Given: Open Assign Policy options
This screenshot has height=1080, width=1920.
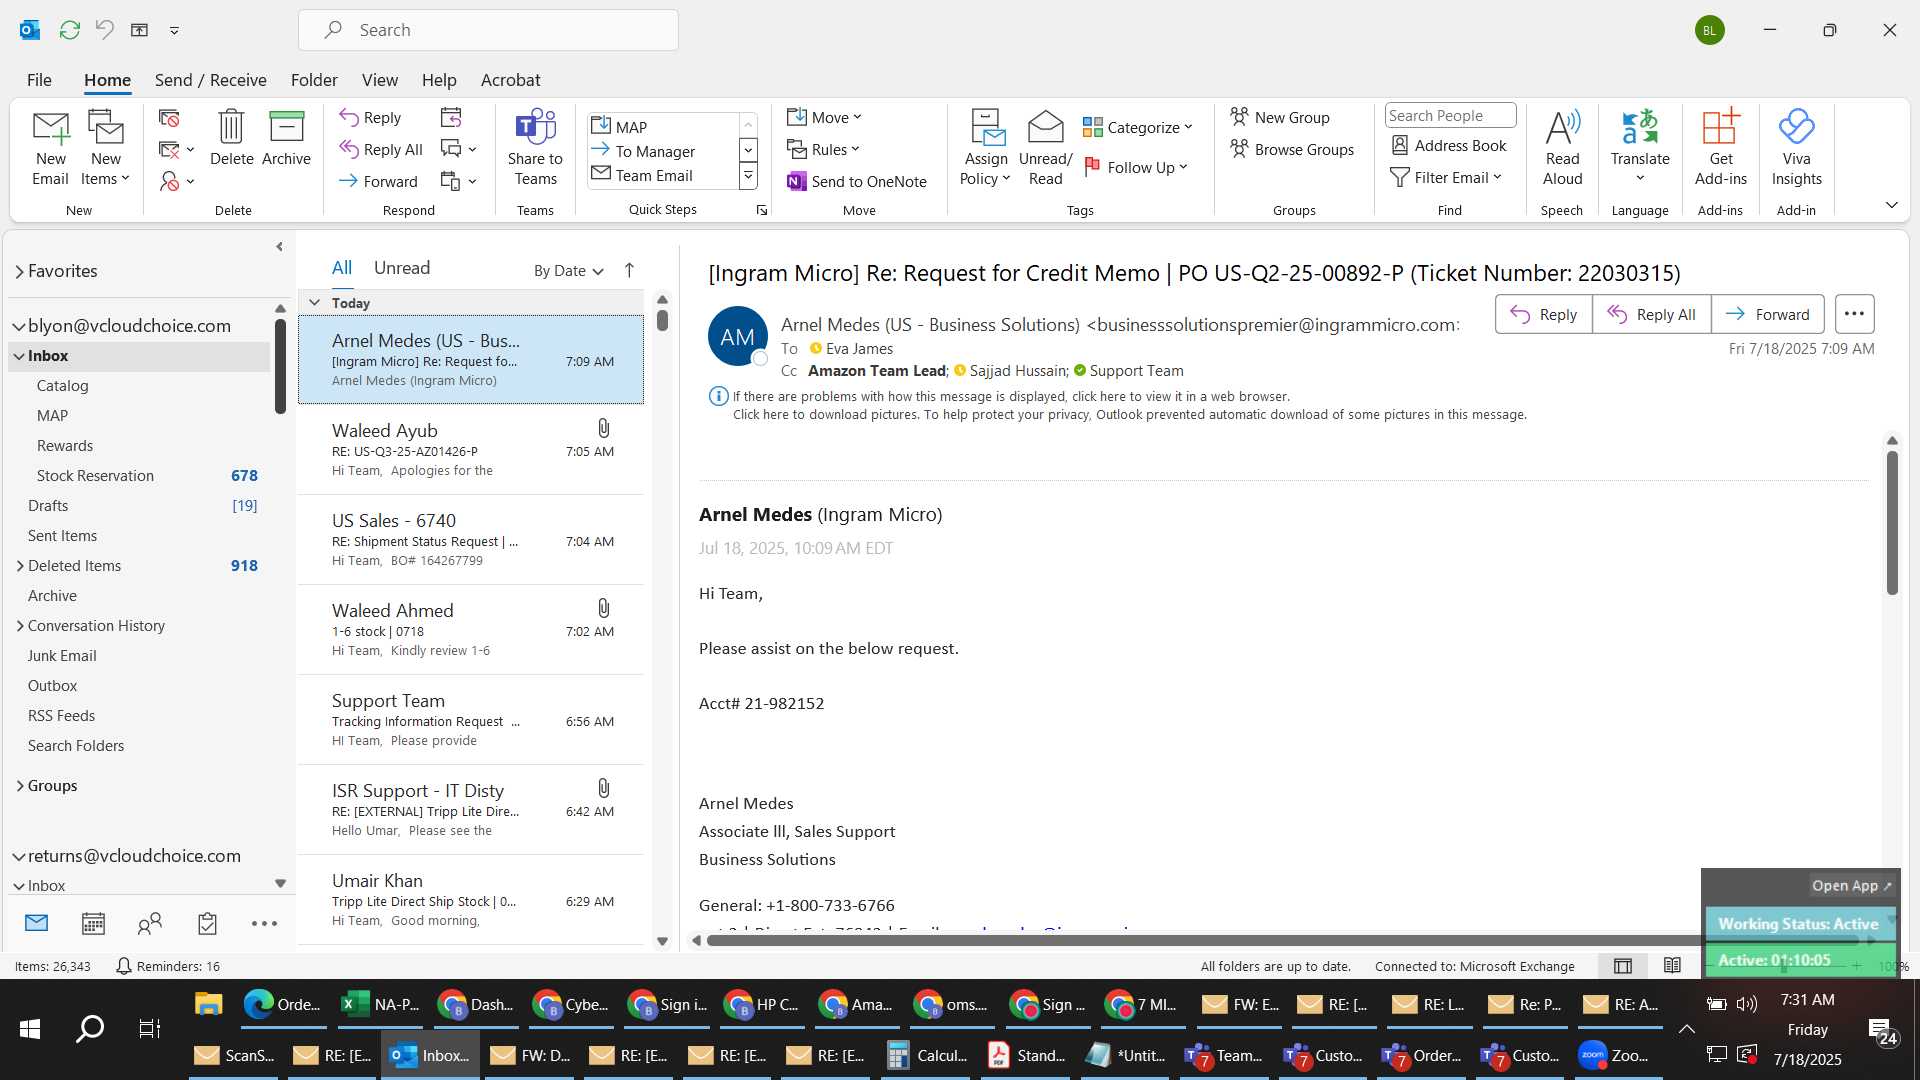Looking at the screenshot, I should [x=986, y=148].
